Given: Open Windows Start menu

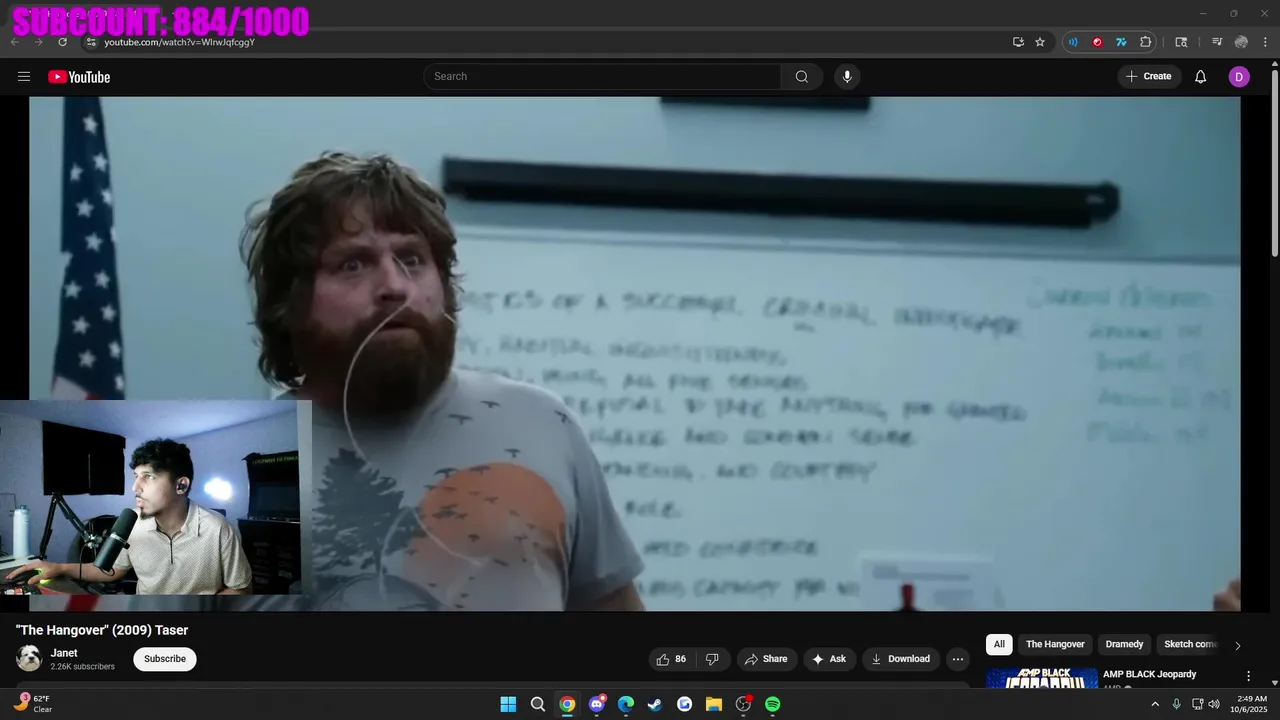Looking at the screenshot, I should [x=508, y=704].
